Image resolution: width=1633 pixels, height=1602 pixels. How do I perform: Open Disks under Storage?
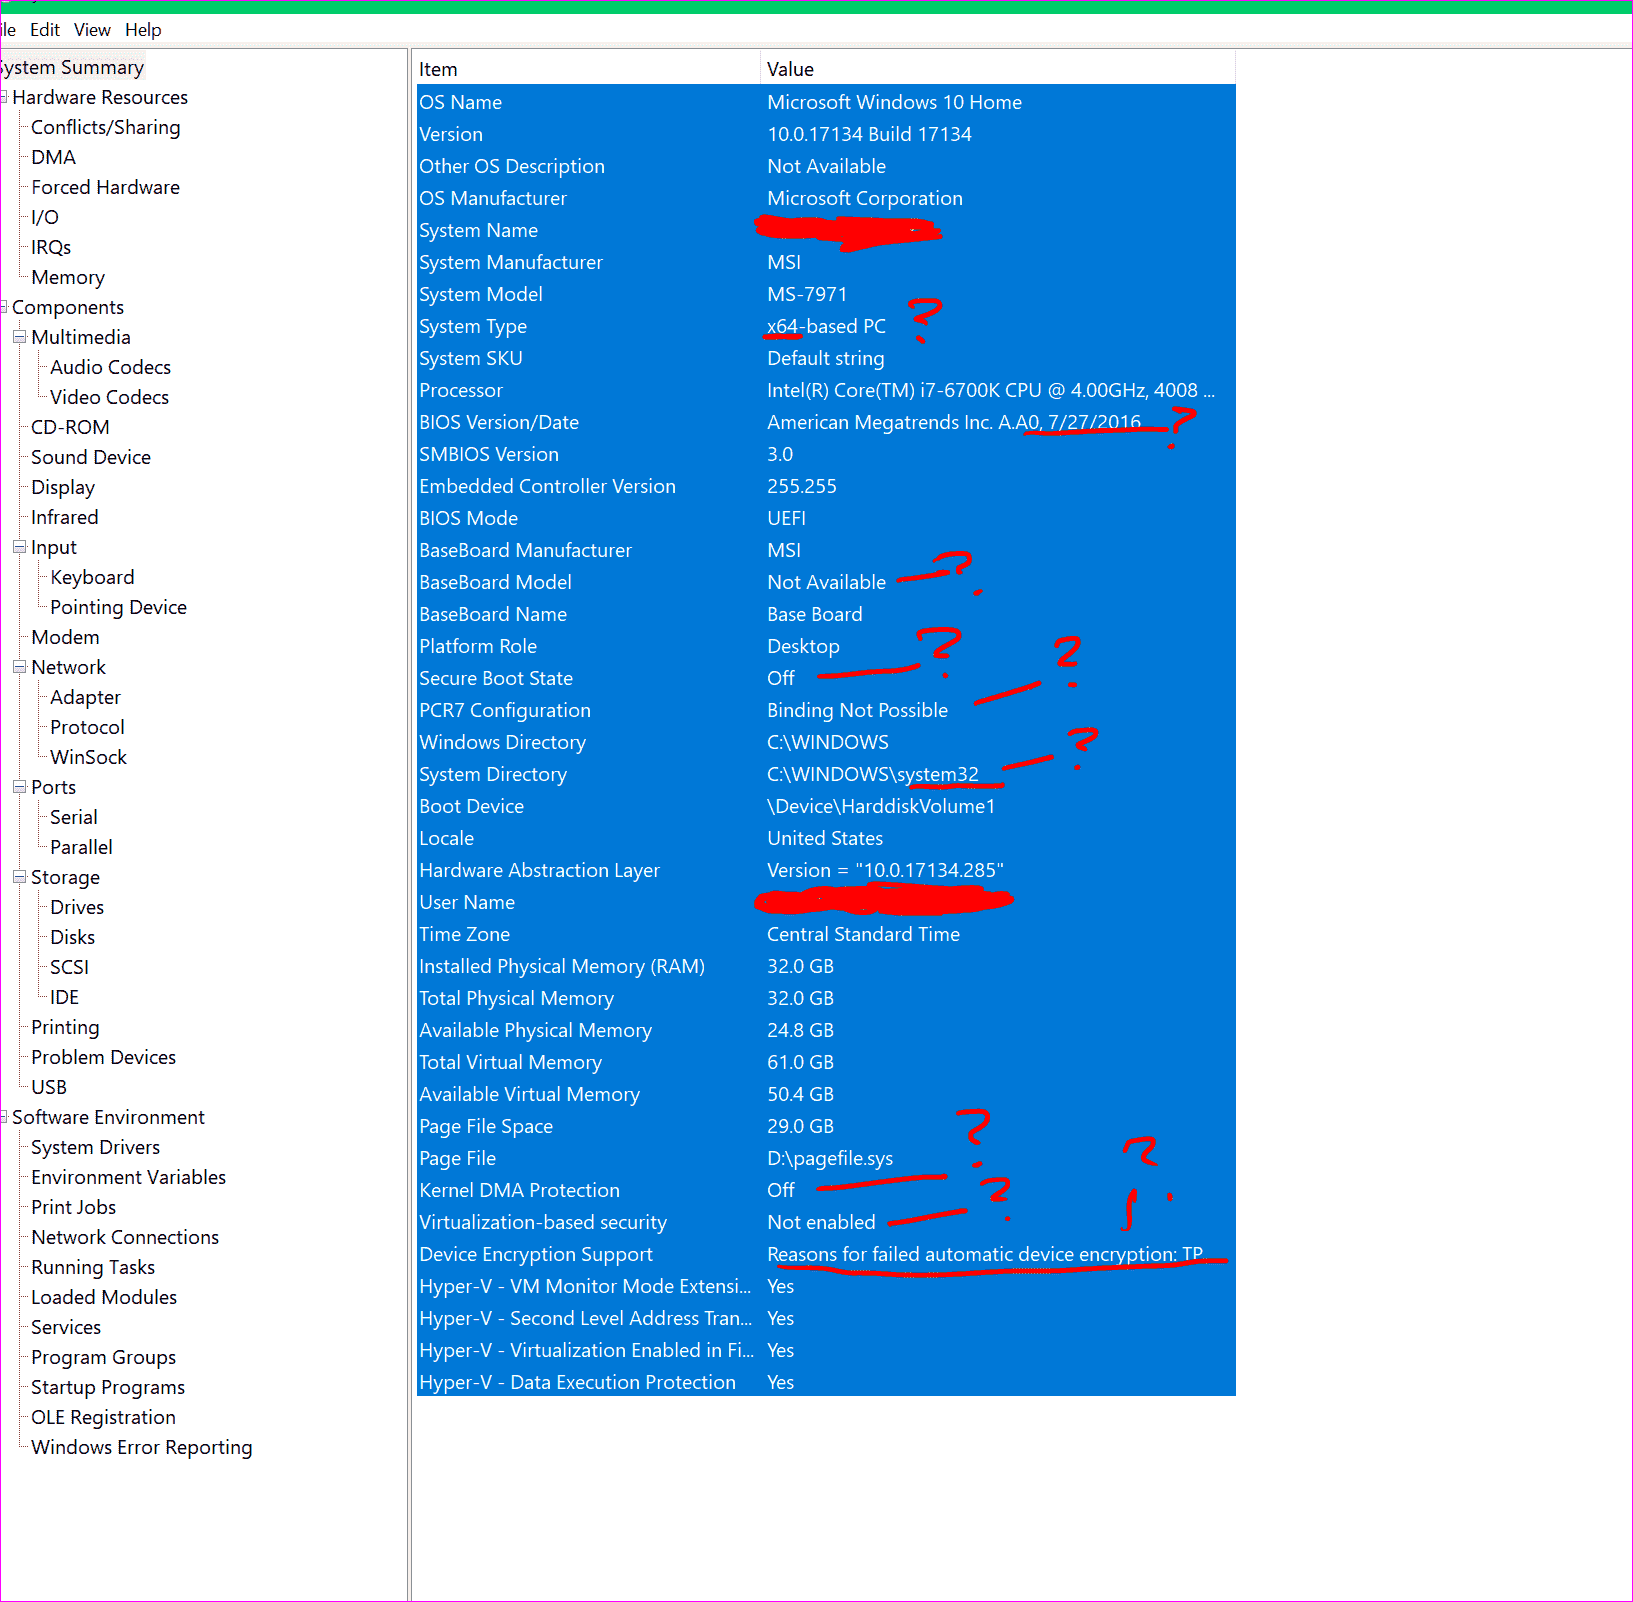click(x=73, y=937)
